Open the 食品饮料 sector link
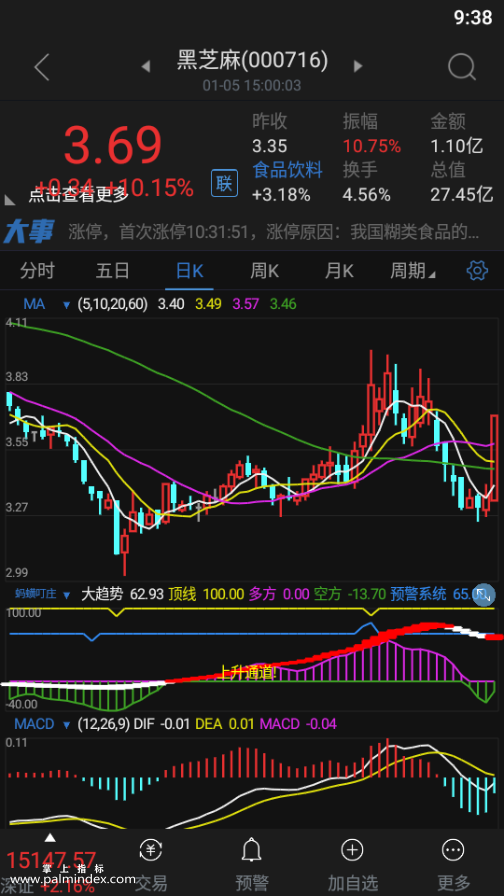504x896 pixels. pyautogui.click(x=287, y=170)
